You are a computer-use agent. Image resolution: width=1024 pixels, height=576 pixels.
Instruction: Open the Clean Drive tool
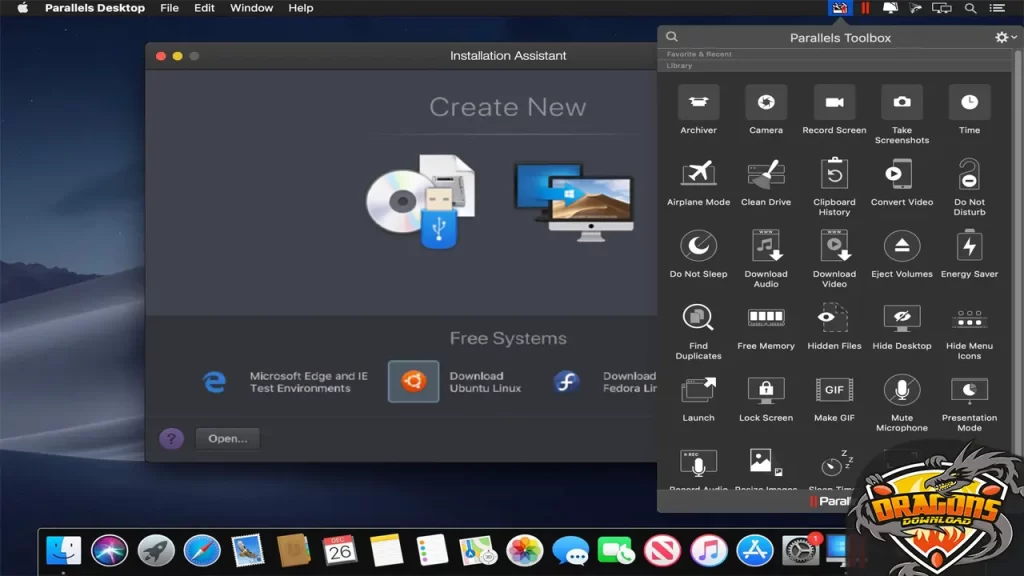point(766,180)
